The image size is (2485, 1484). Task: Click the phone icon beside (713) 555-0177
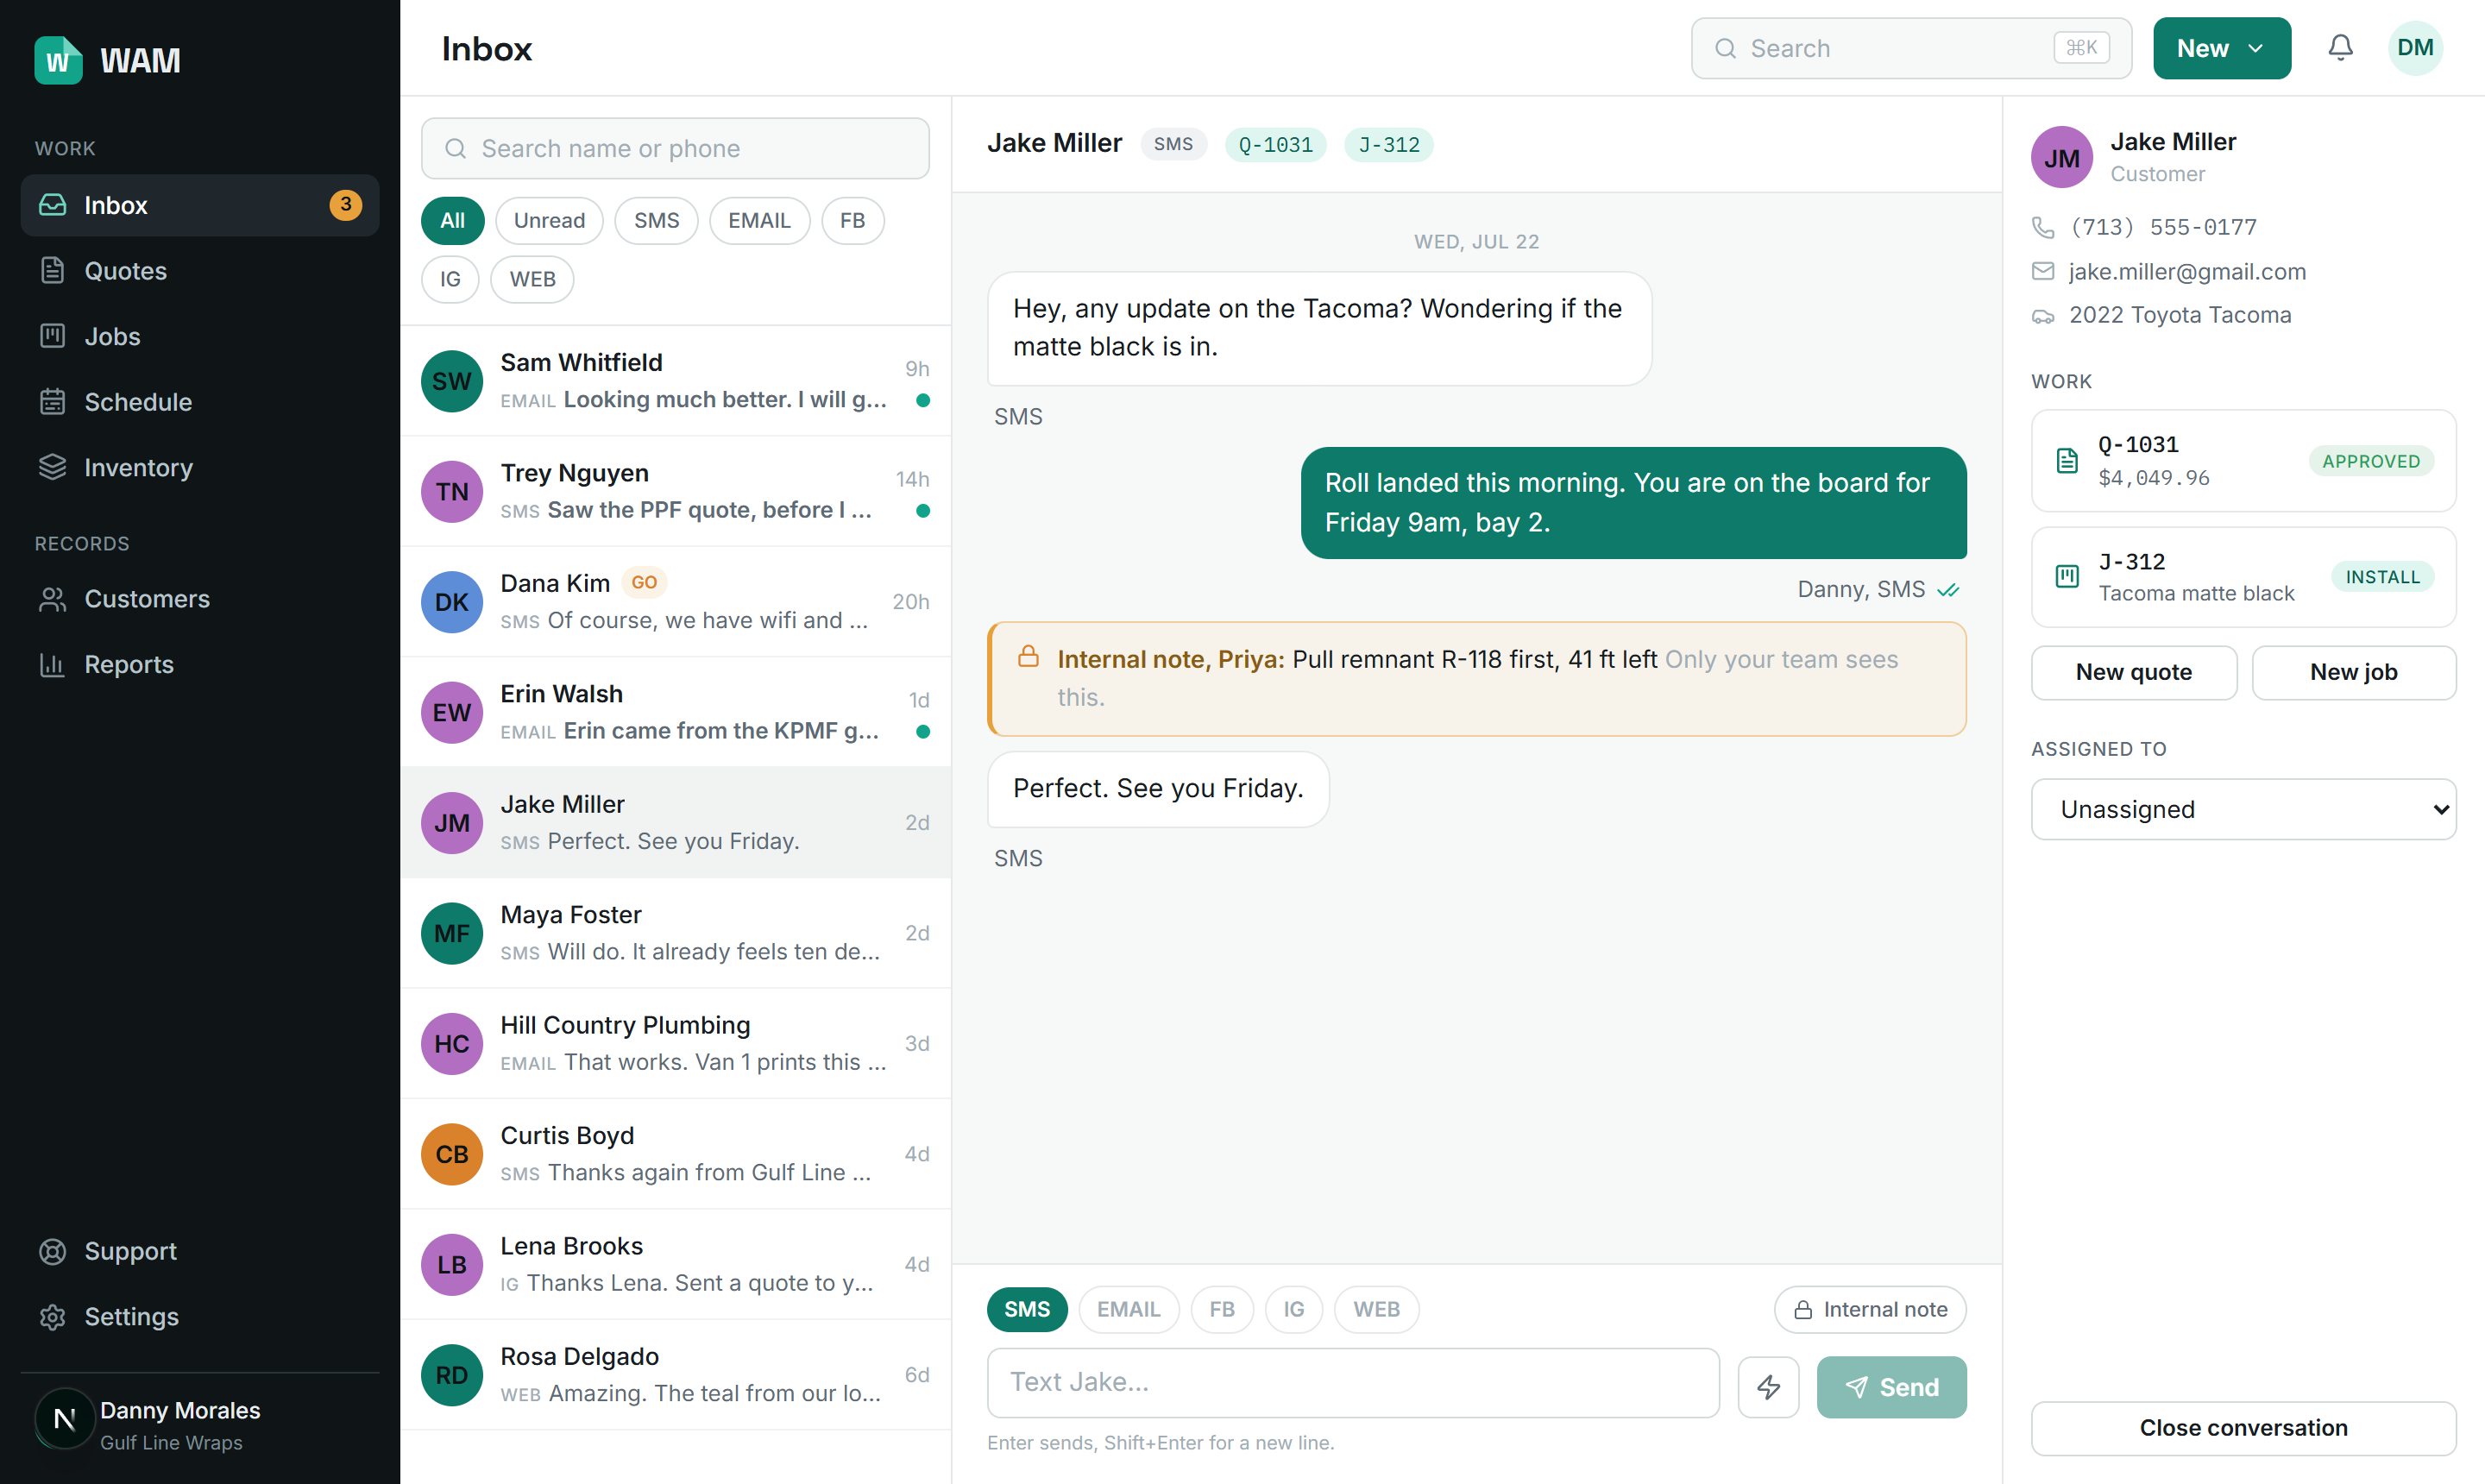(x=2043, y=227)
